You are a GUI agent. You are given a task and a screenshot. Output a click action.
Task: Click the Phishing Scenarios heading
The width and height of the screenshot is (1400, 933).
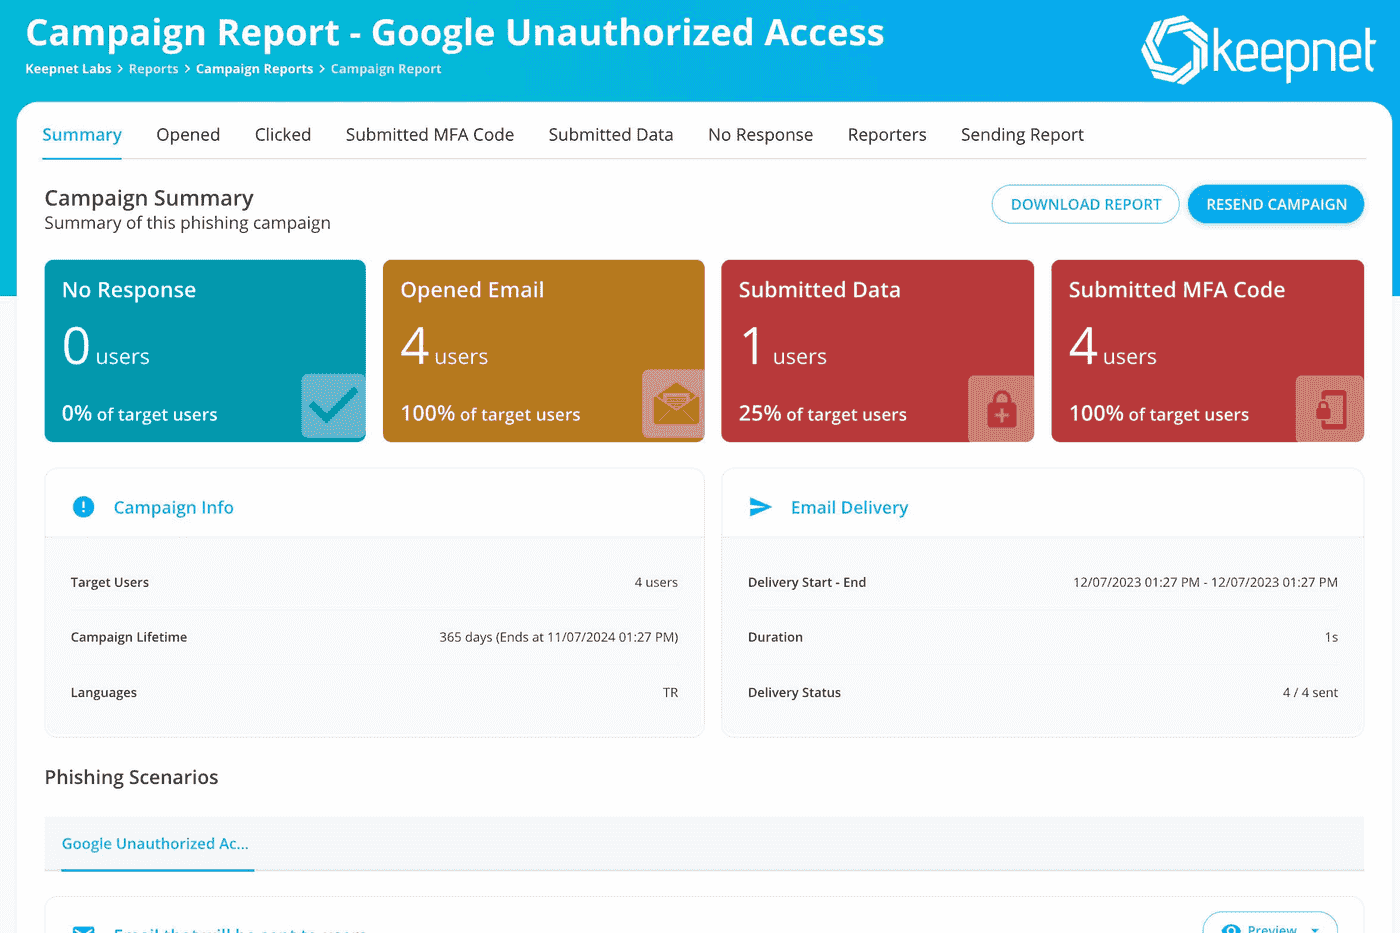(x=131, y=777)
